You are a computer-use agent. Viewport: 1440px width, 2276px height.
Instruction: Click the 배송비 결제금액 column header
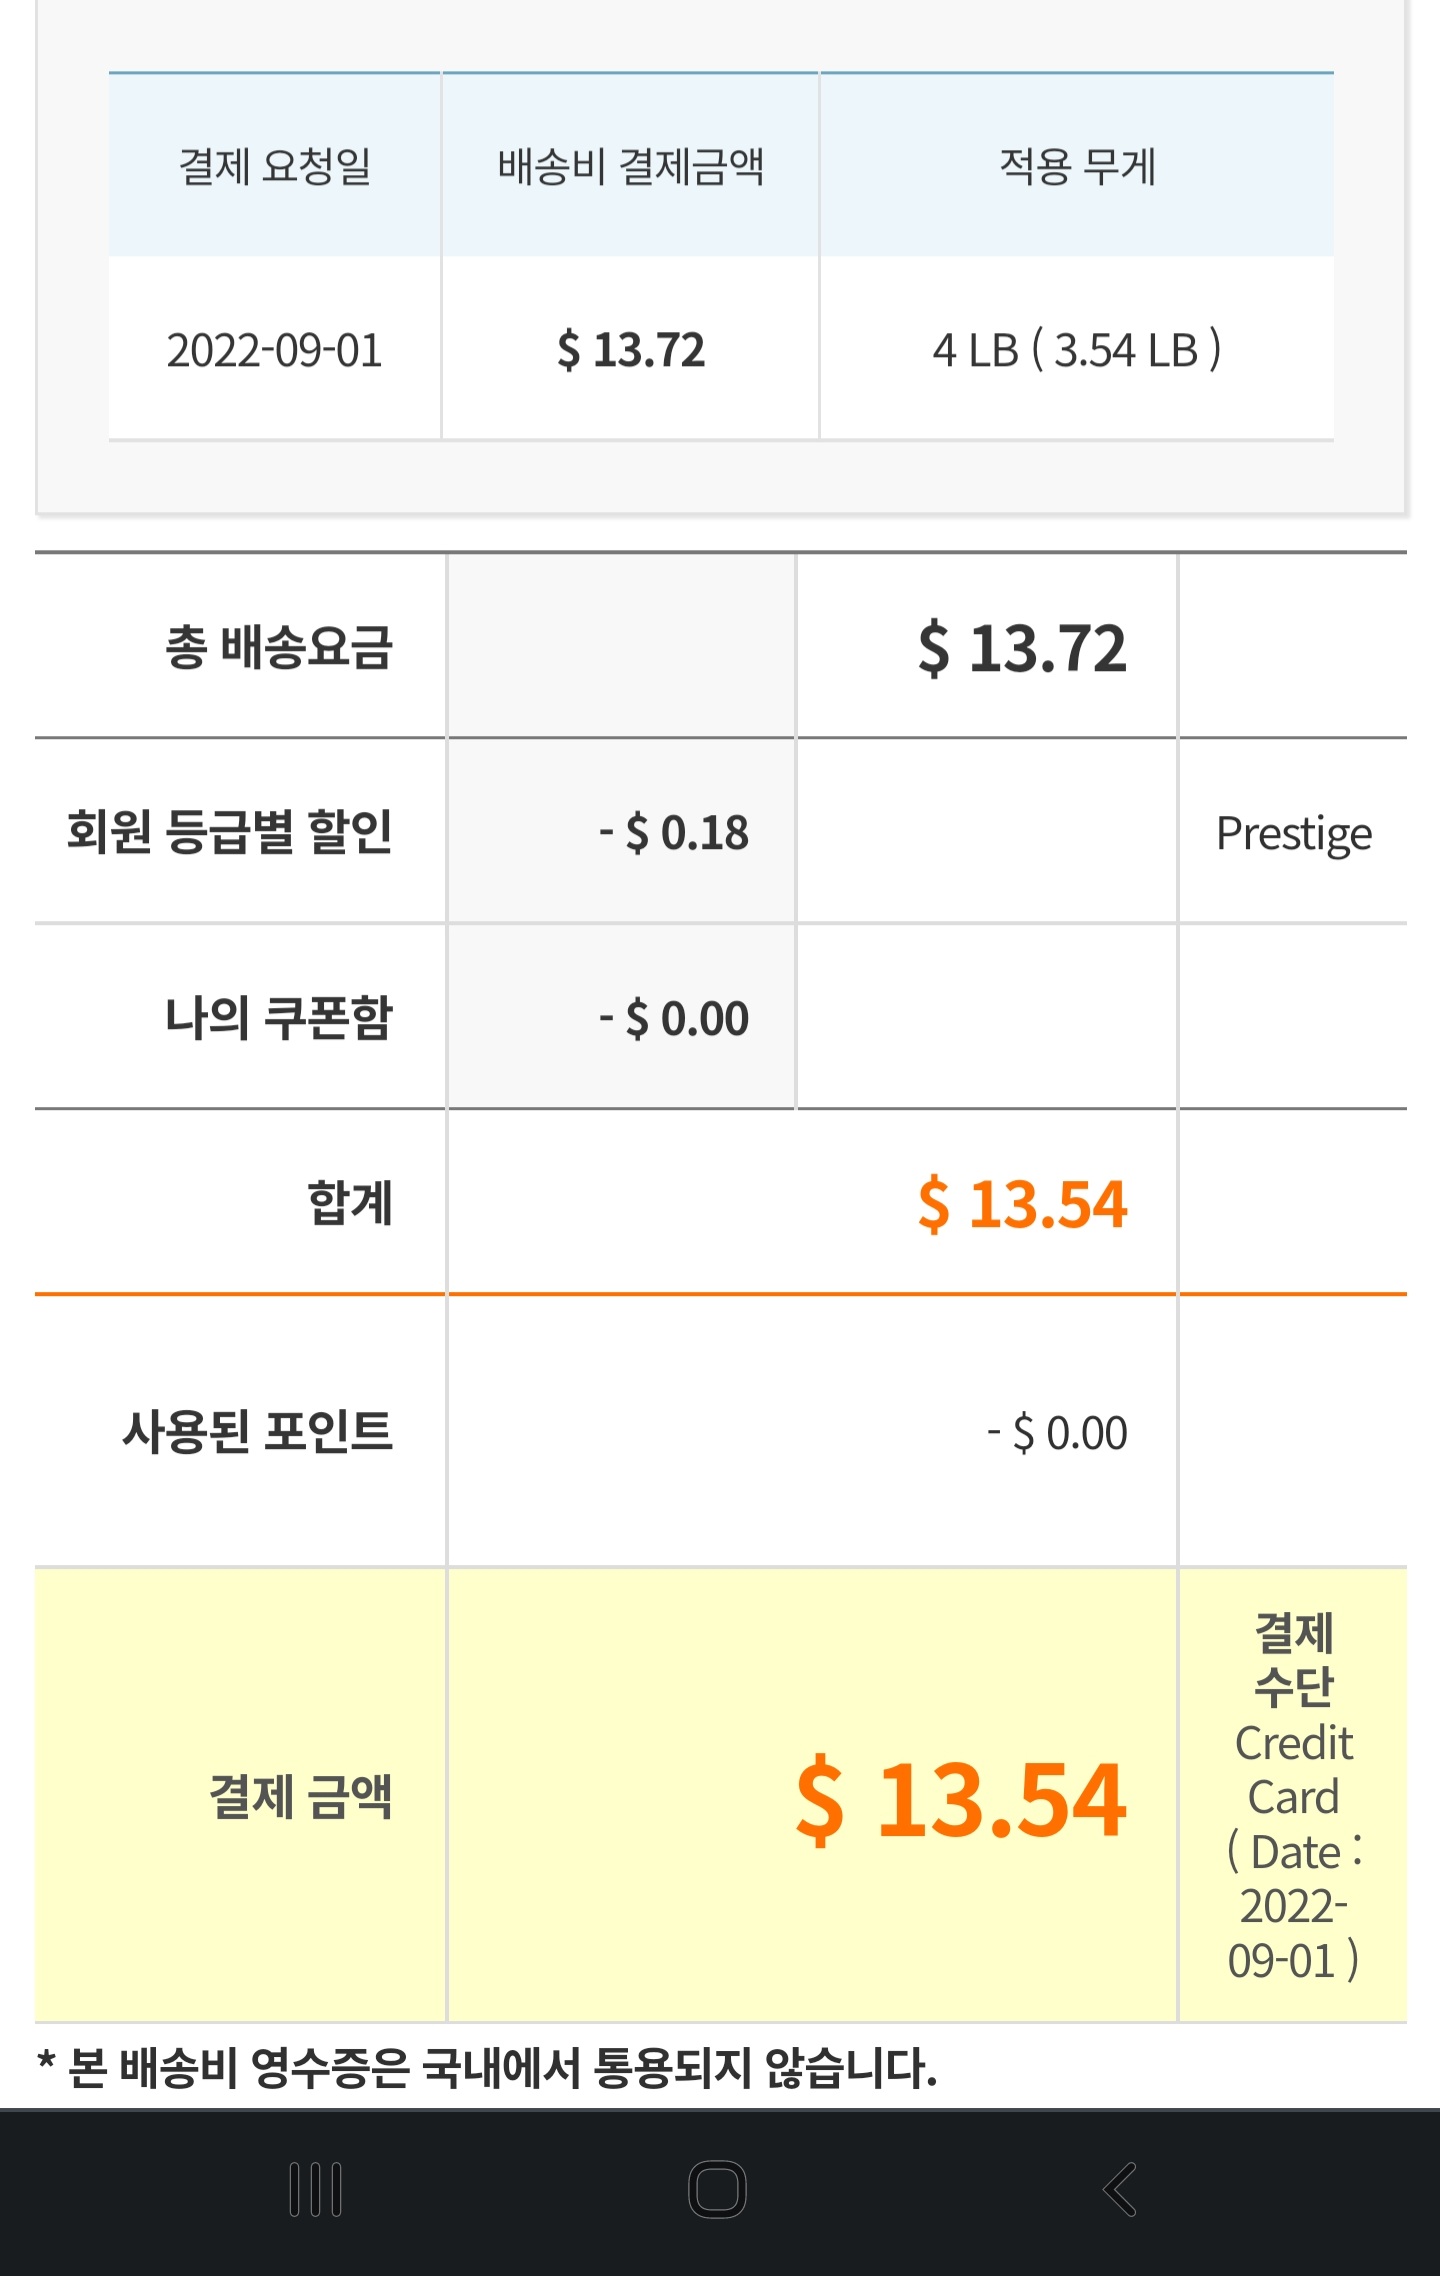(631, 166)
